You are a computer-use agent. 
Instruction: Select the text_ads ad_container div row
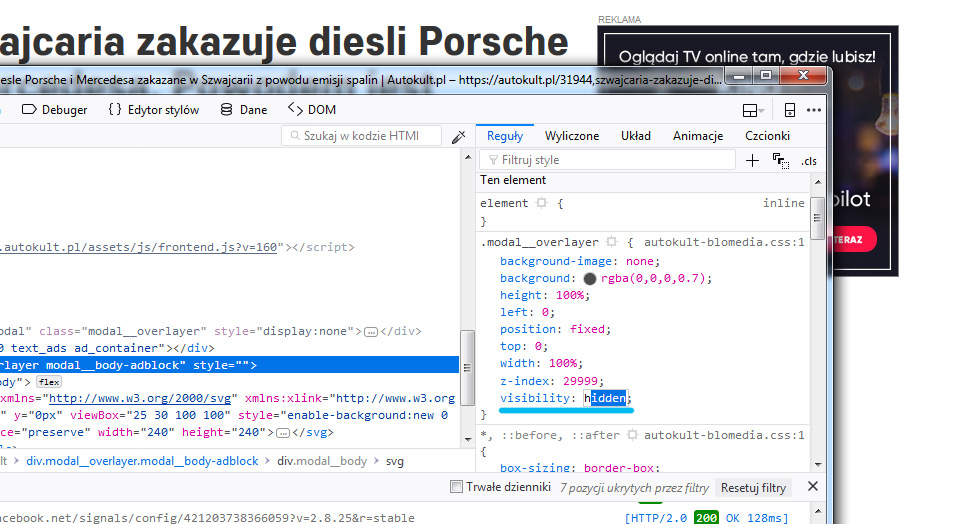pyautogui.click(x=230, y=348)
